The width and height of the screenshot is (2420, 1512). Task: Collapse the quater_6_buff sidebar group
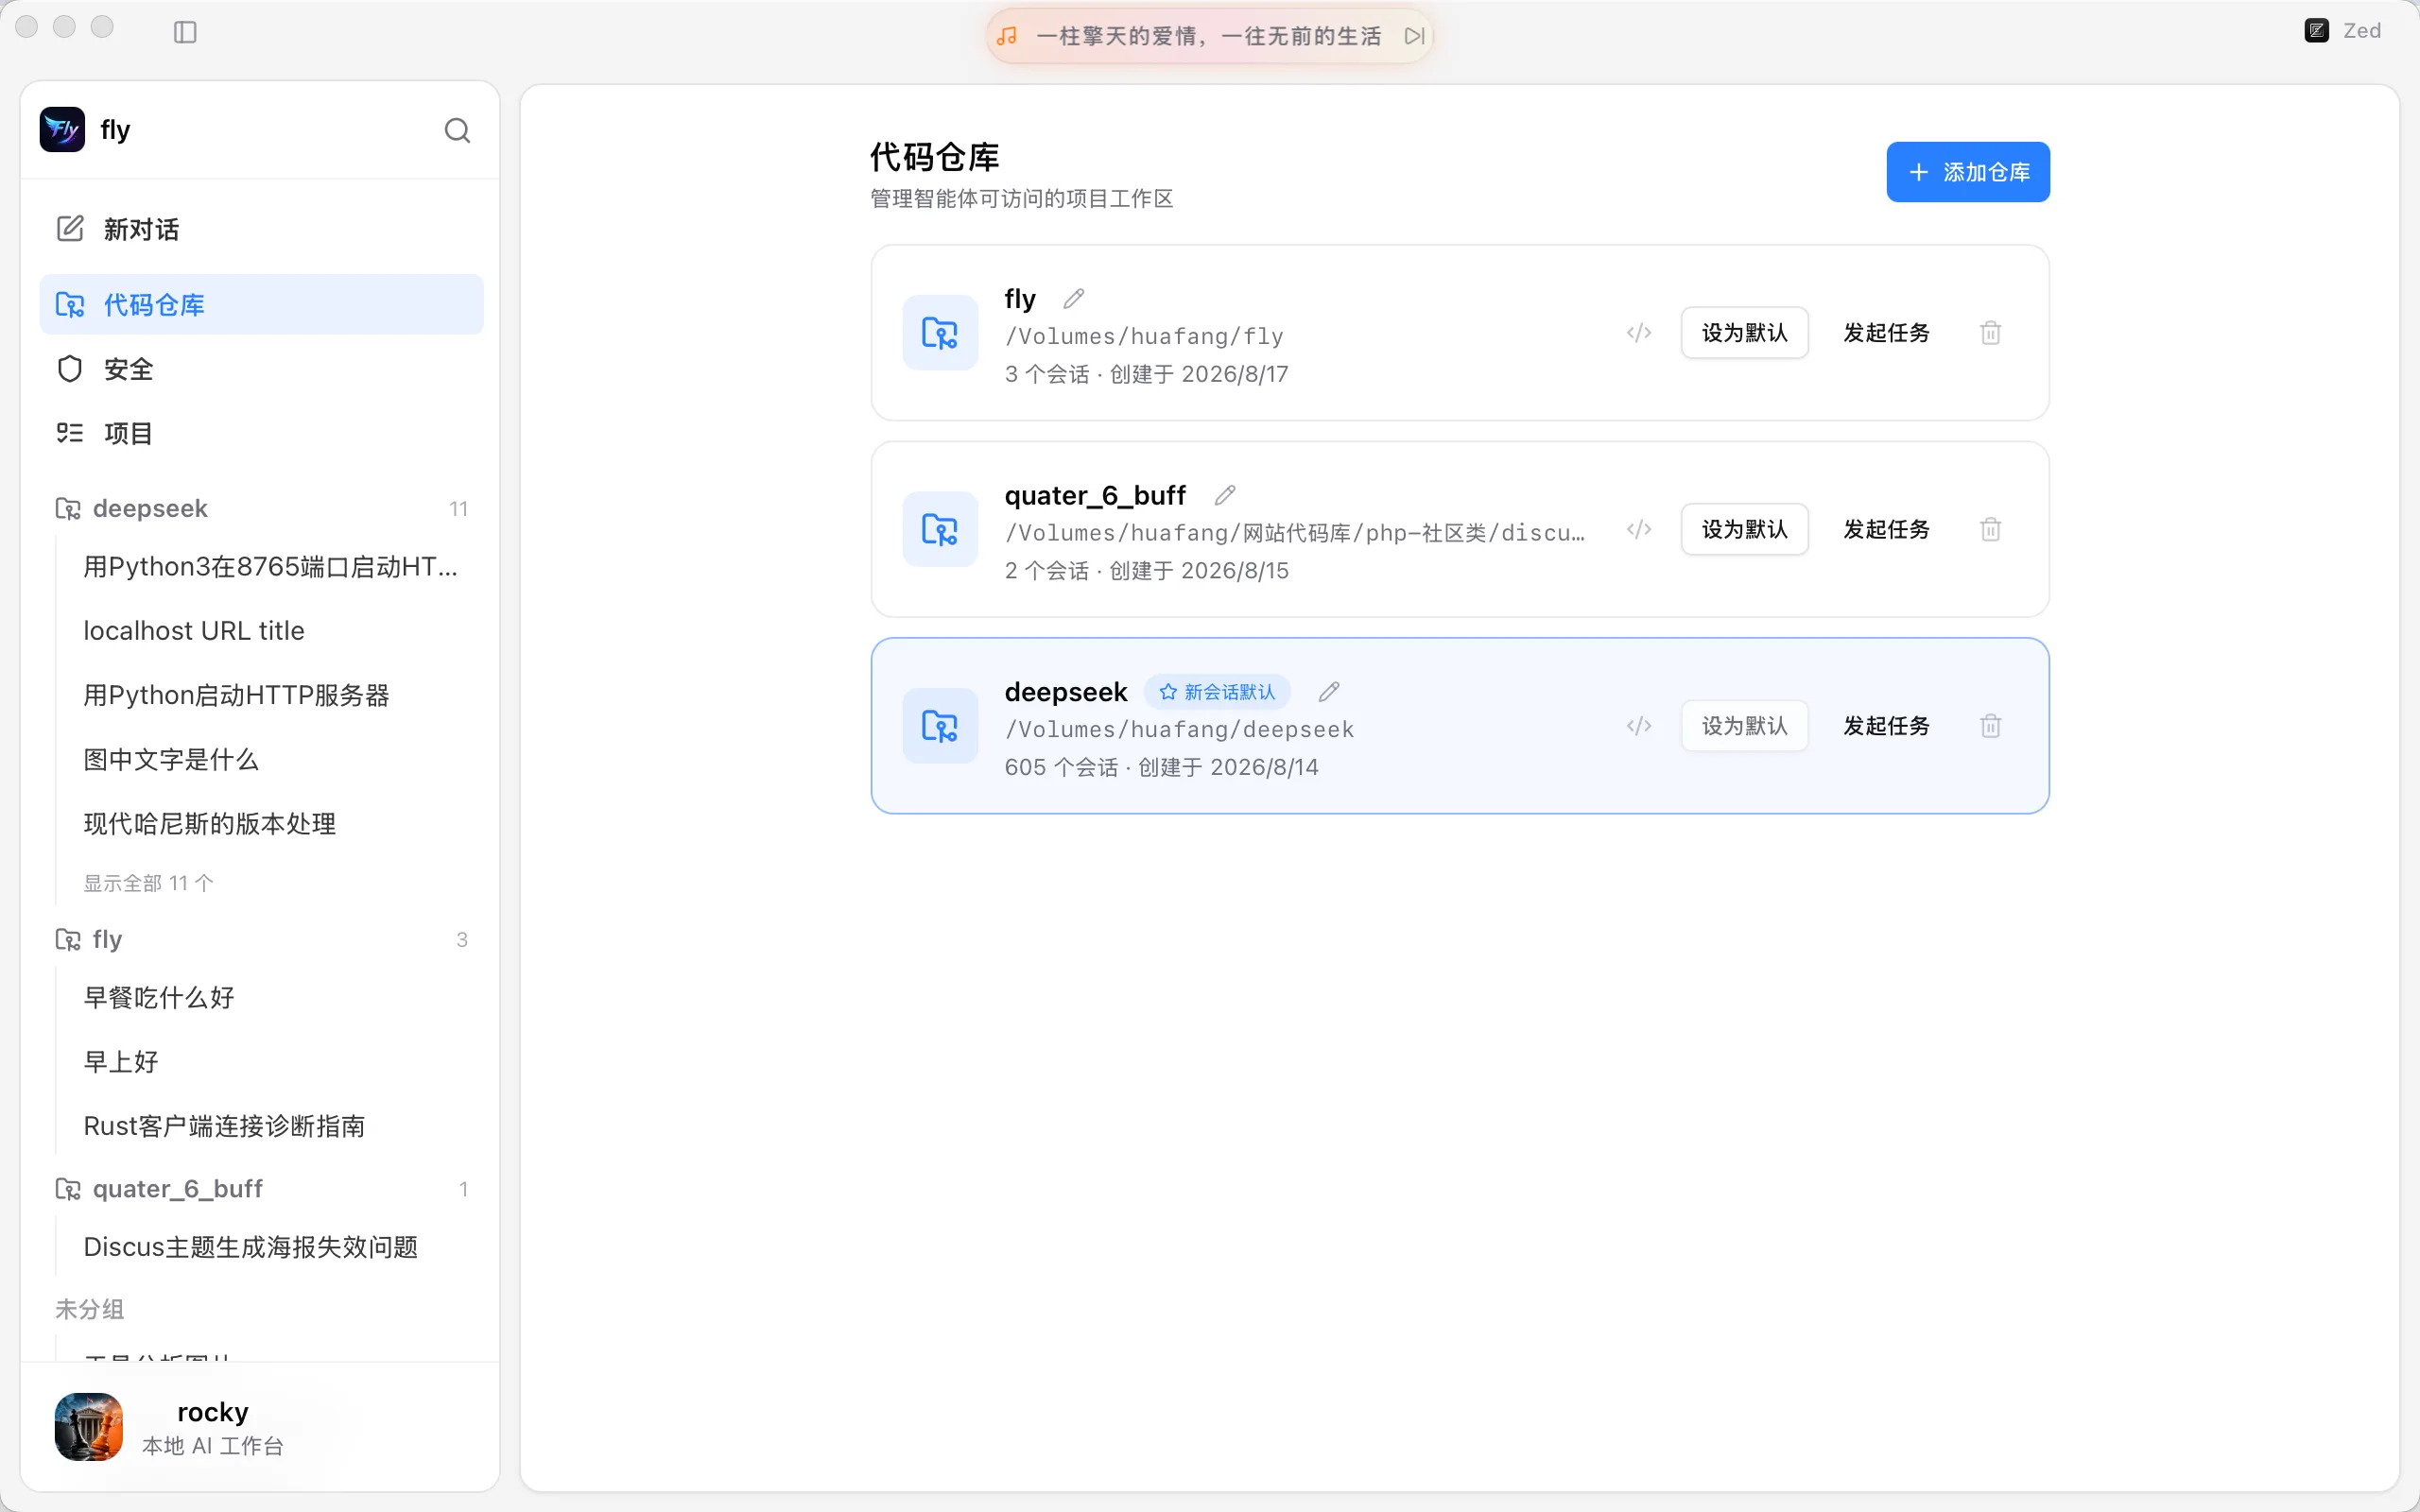click(262, 1189)
